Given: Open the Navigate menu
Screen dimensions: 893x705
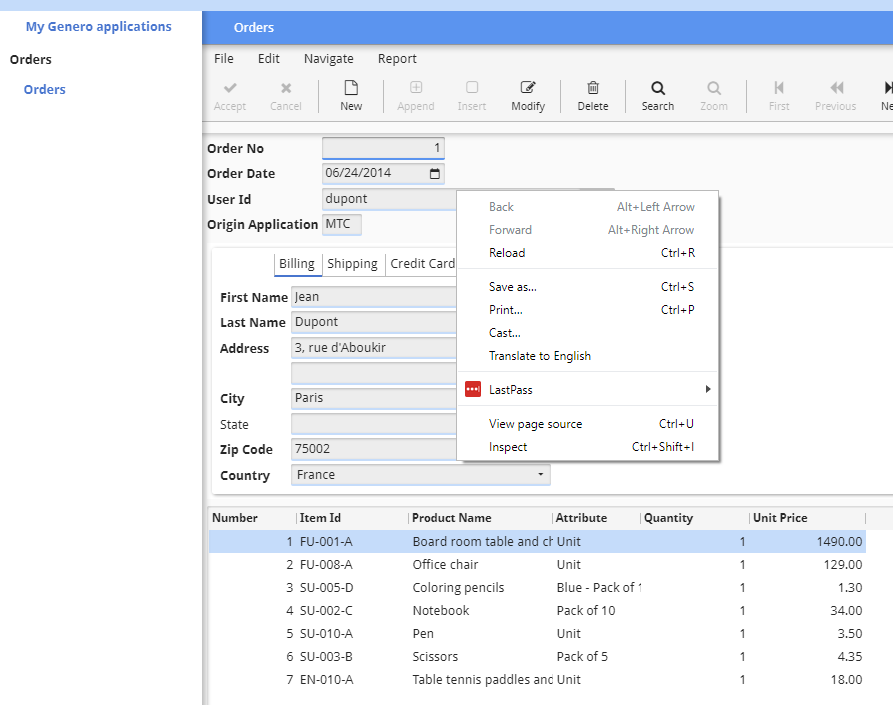Looking at the screenshot, I should (328, 58).
